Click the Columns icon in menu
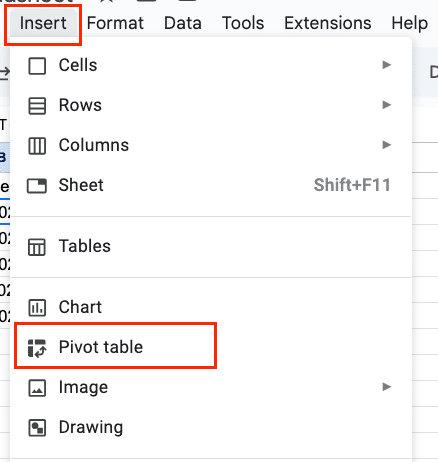 point(37,146)
